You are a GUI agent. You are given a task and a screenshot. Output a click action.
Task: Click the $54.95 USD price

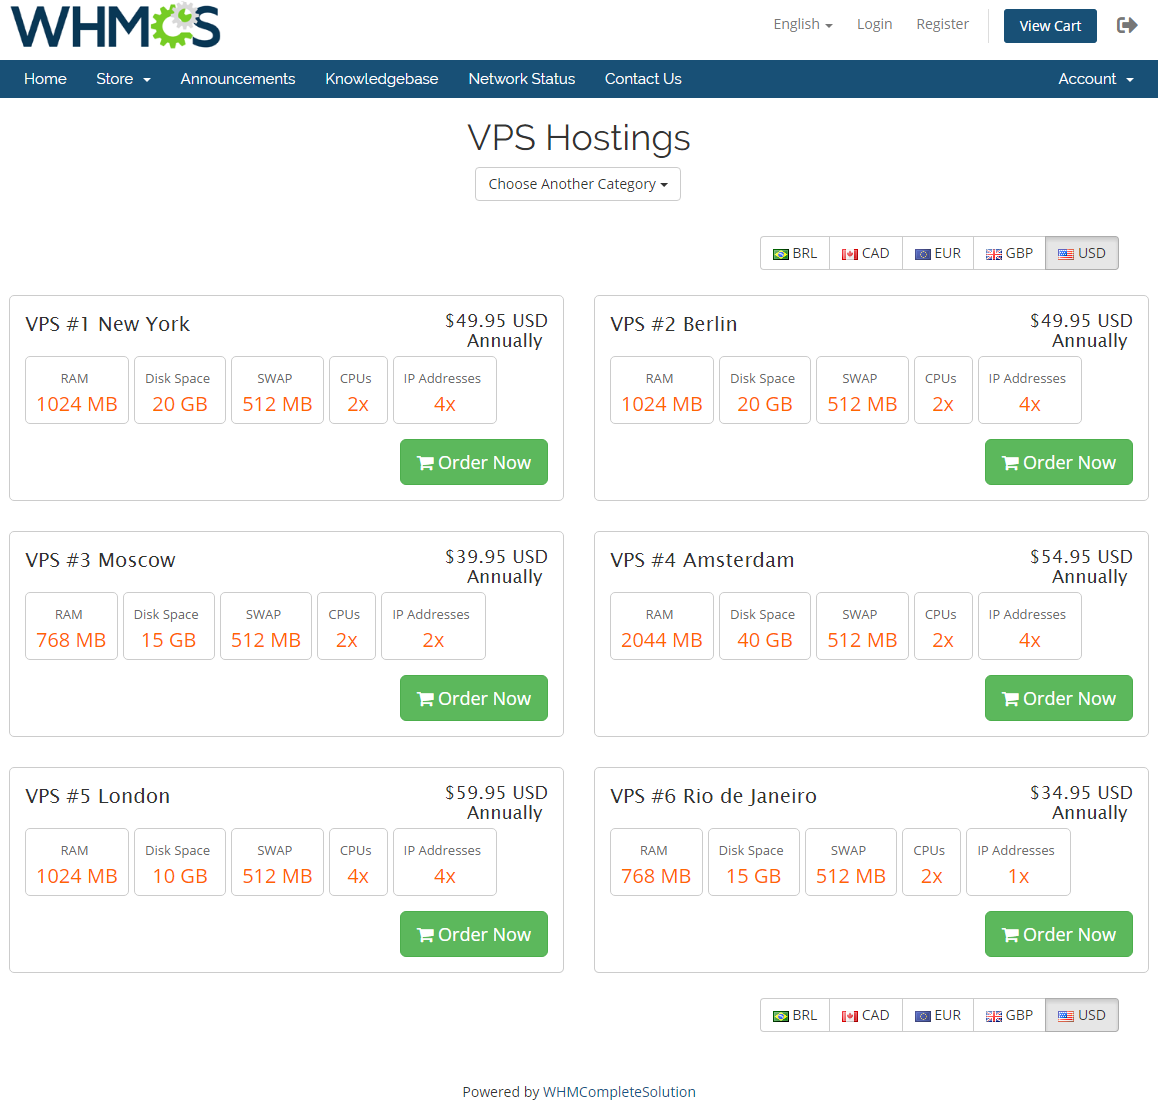point(1081,557)
